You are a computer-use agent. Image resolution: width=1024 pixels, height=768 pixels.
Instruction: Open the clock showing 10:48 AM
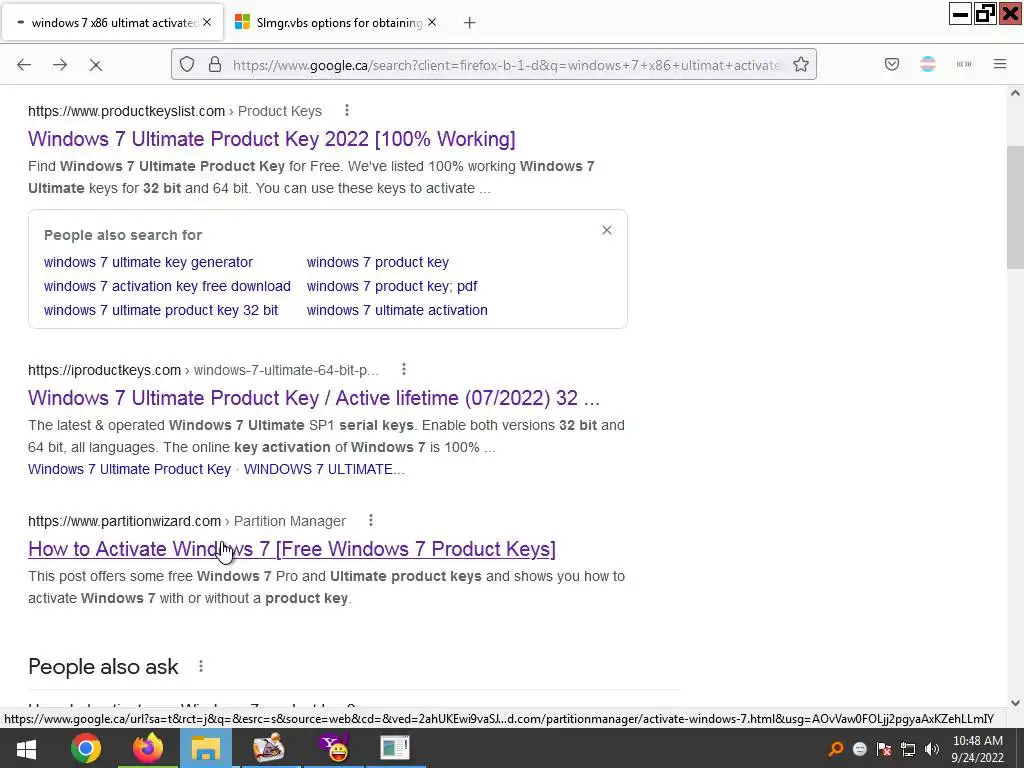[x=977, y=749]
